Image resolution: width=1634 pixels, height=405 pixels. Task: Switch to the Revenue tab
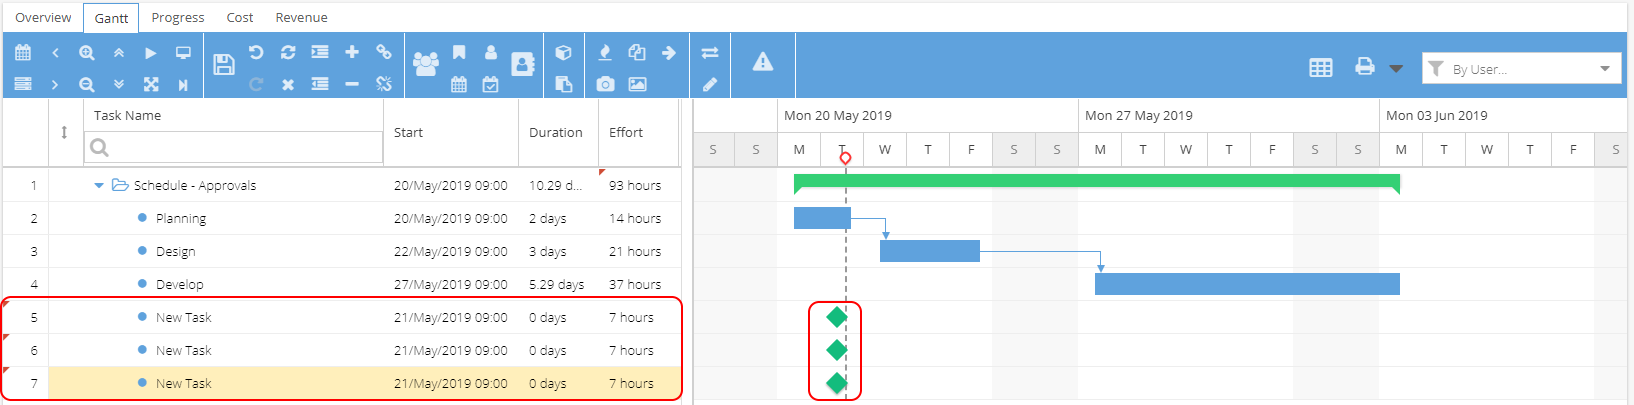coord(301,17)
